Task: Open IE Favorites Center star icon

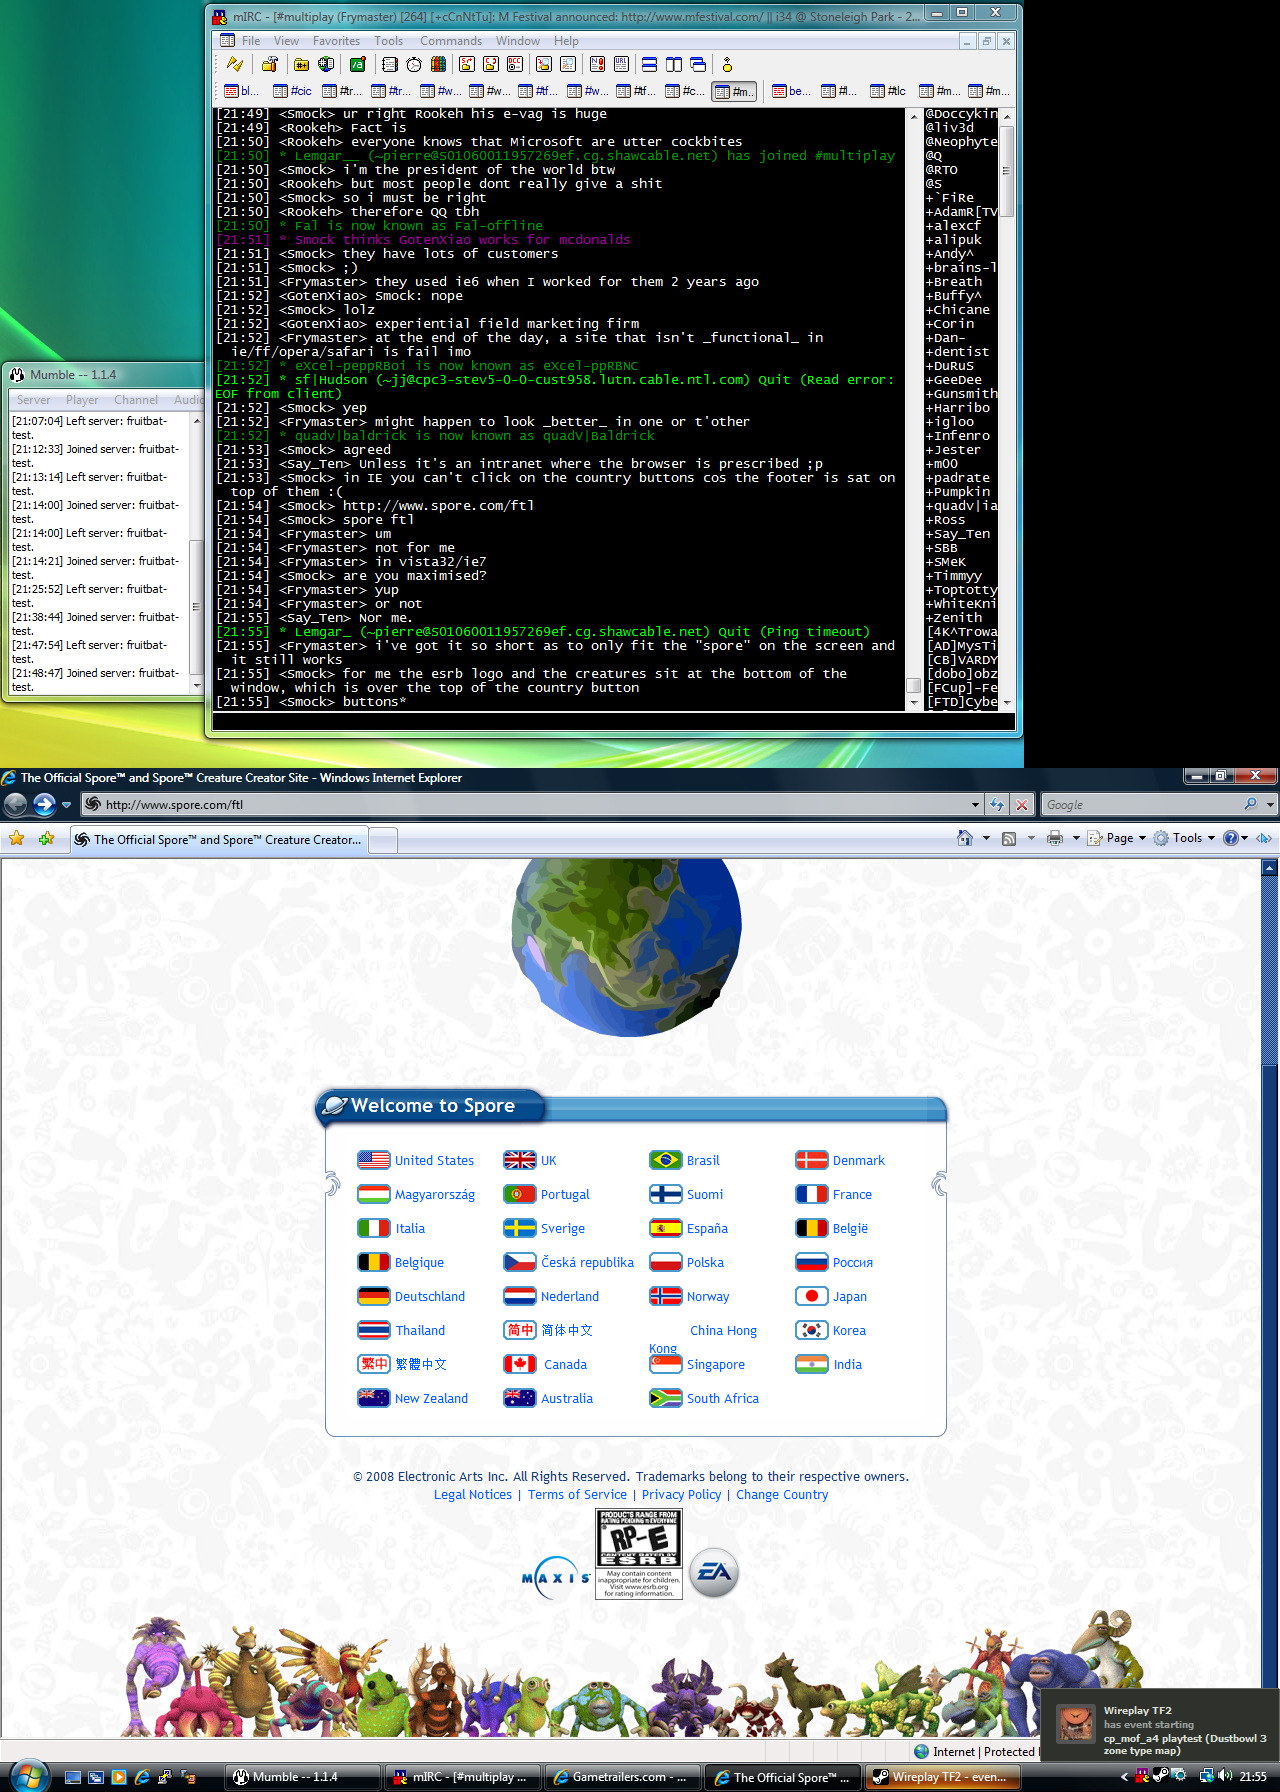Action: coord(16,839)
